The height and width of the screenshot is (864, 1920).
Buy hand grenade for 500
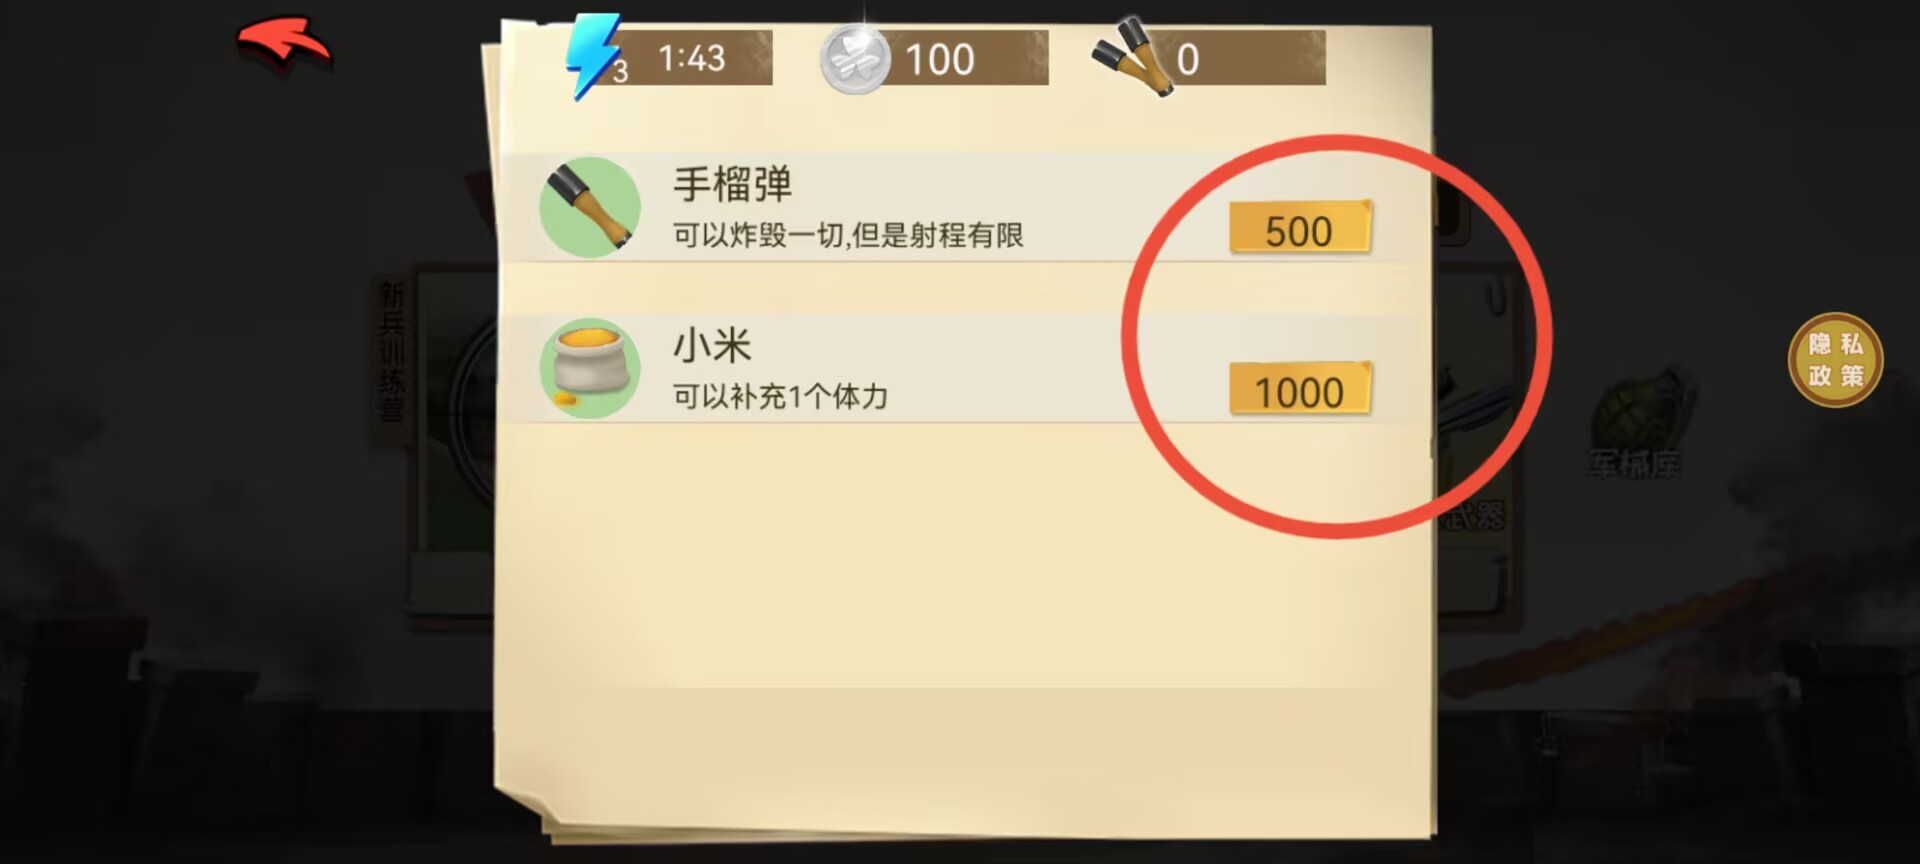pyautogui.click(x=1300, y=229)
